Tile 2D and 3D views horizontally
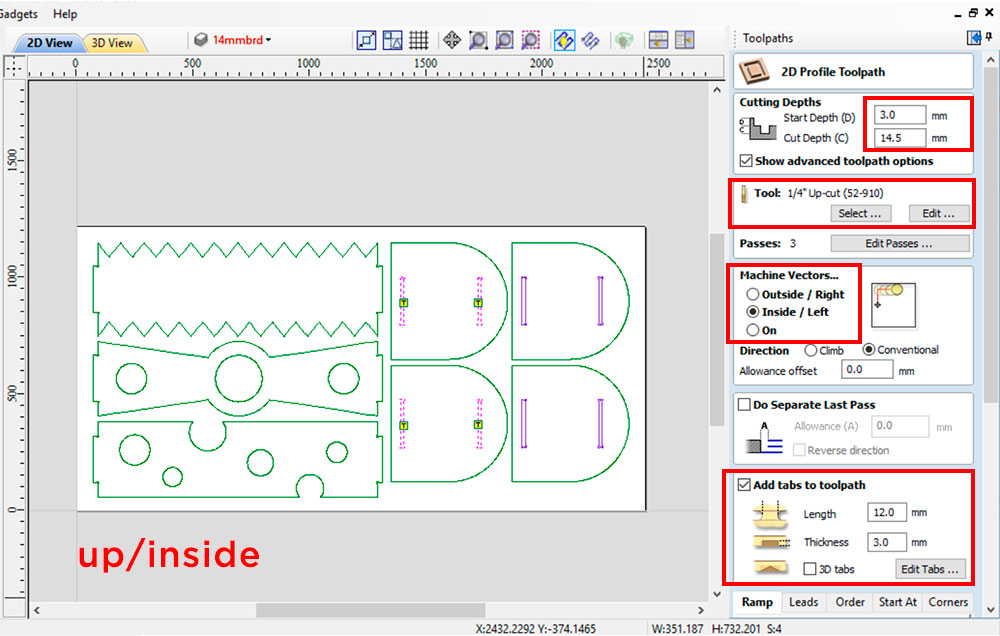Image resolution: width=1000 pixels, height=636 pixels. [658, 40]
